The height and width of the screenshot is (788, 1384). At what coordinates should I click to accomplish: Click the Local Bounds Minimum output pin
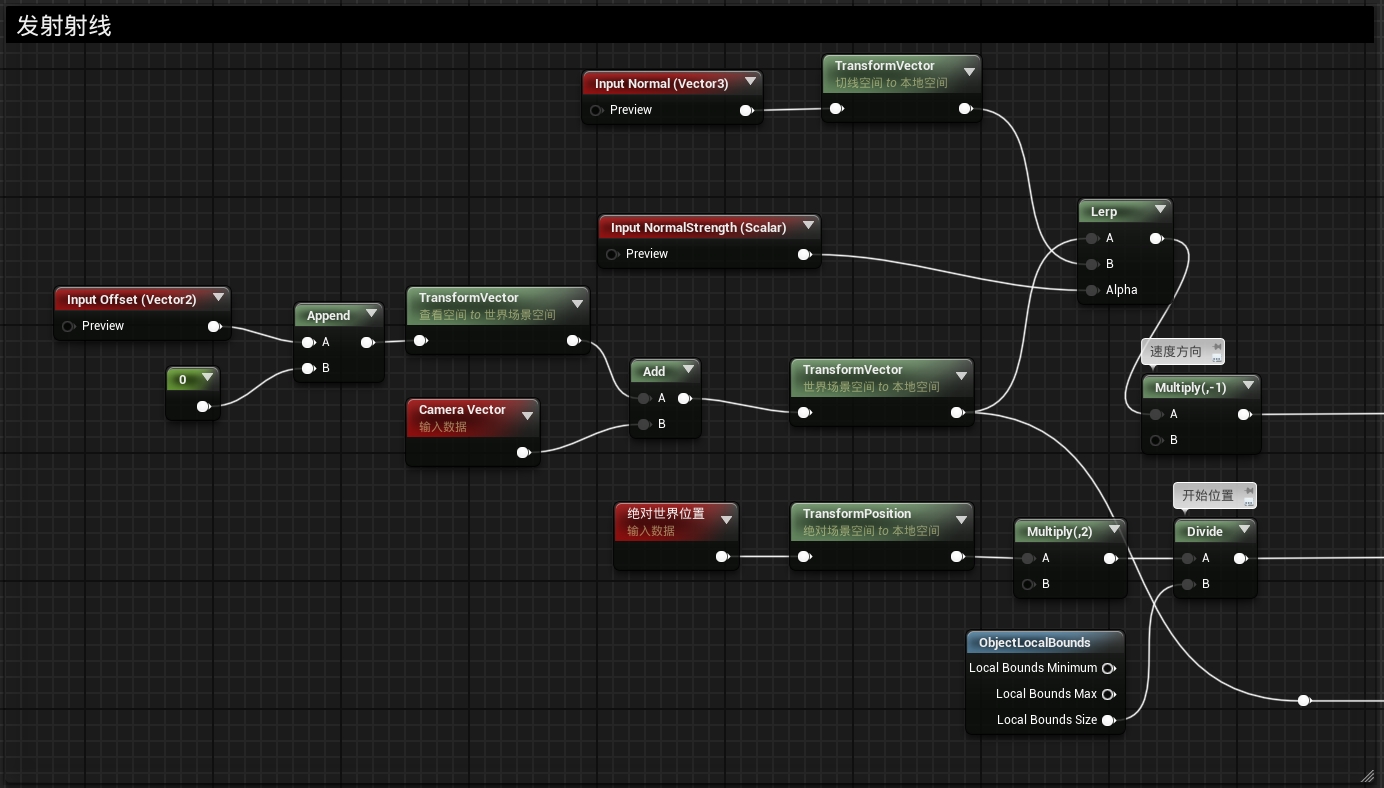pos(1108,668)
